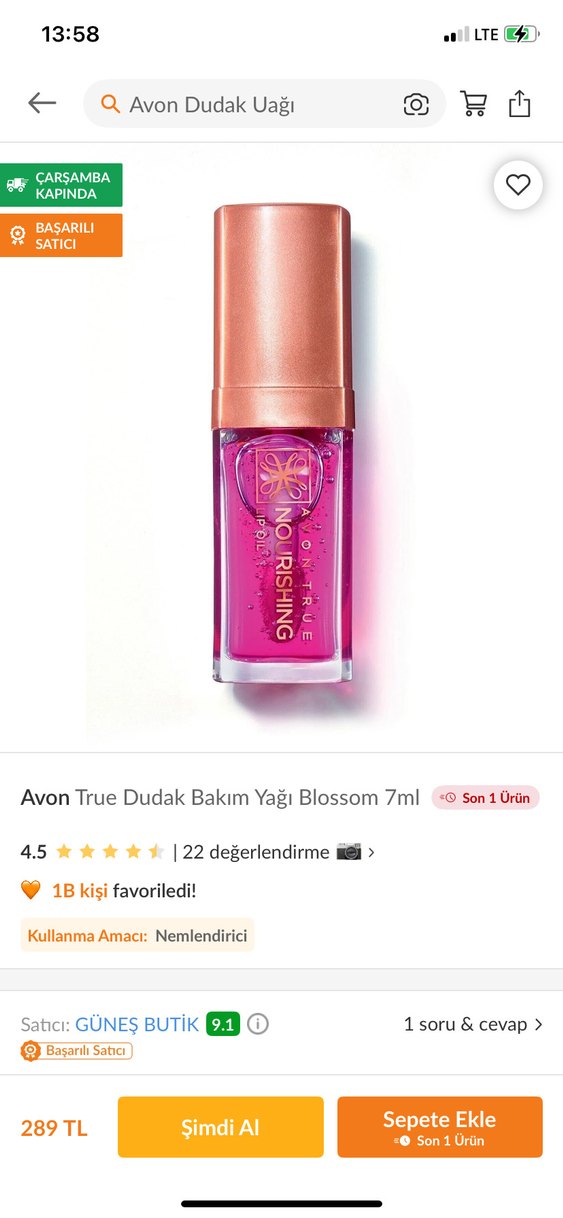Expand 1 soru & cevap section

click(473, 1024)
